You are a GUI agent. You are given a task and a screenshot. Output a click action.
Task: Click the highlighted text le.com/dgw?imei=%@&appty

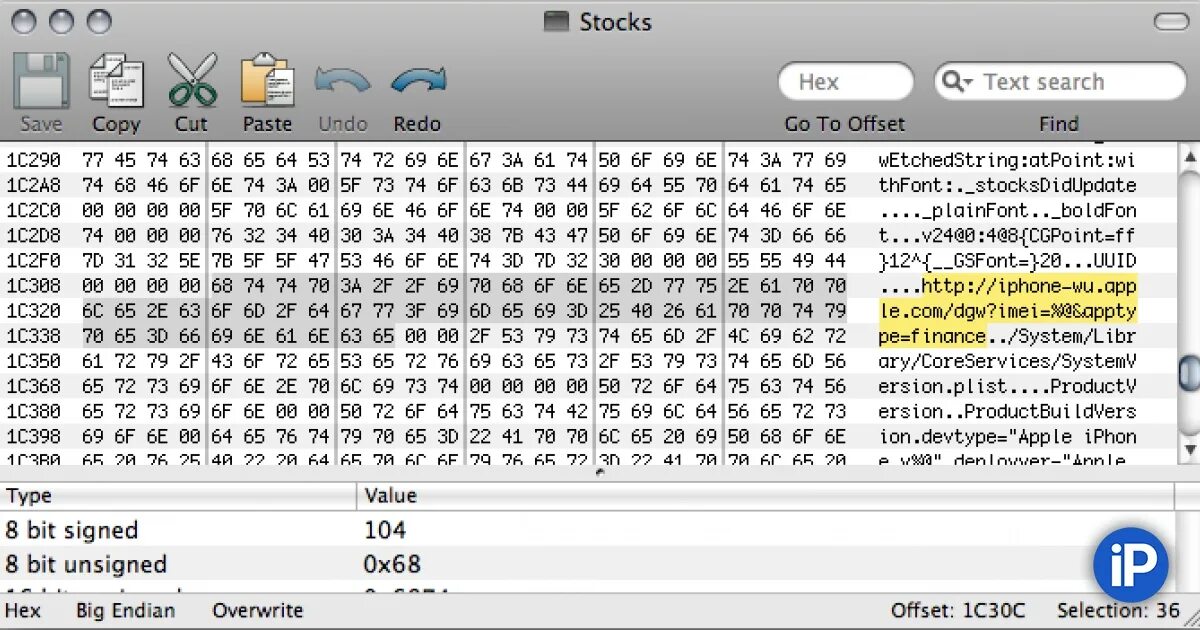[x=1008, y=310]
